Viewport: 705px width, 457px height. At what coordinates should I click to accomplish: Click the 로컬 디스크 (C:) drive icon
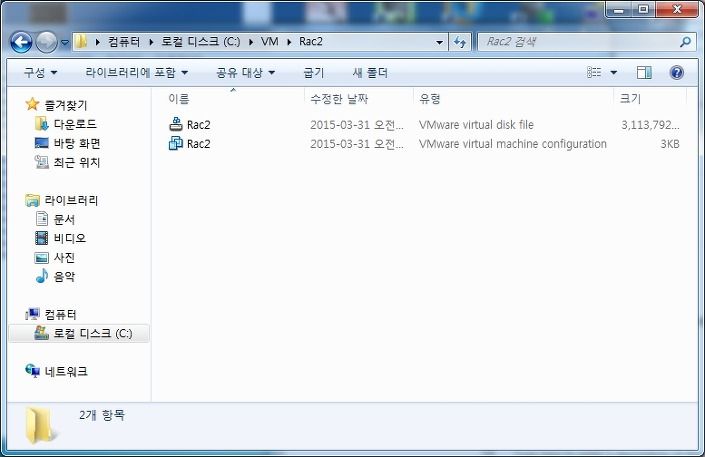point(41,332)
